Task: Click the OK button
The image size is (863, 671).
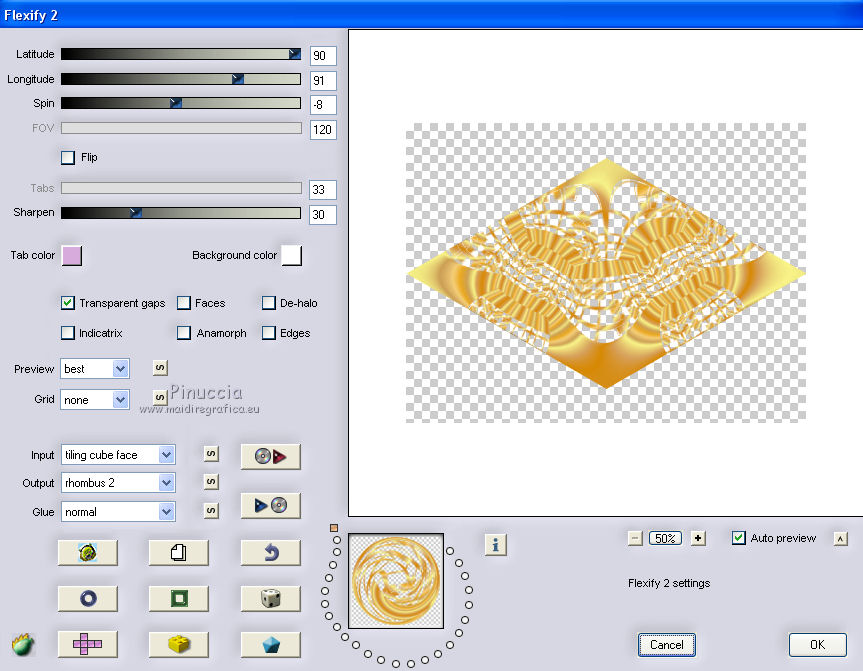Action: click(x=817, y=645)
